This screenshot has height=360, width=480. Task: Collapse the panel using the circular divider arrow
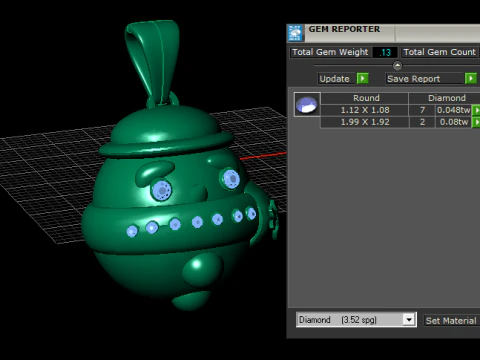tap(397, 65)
